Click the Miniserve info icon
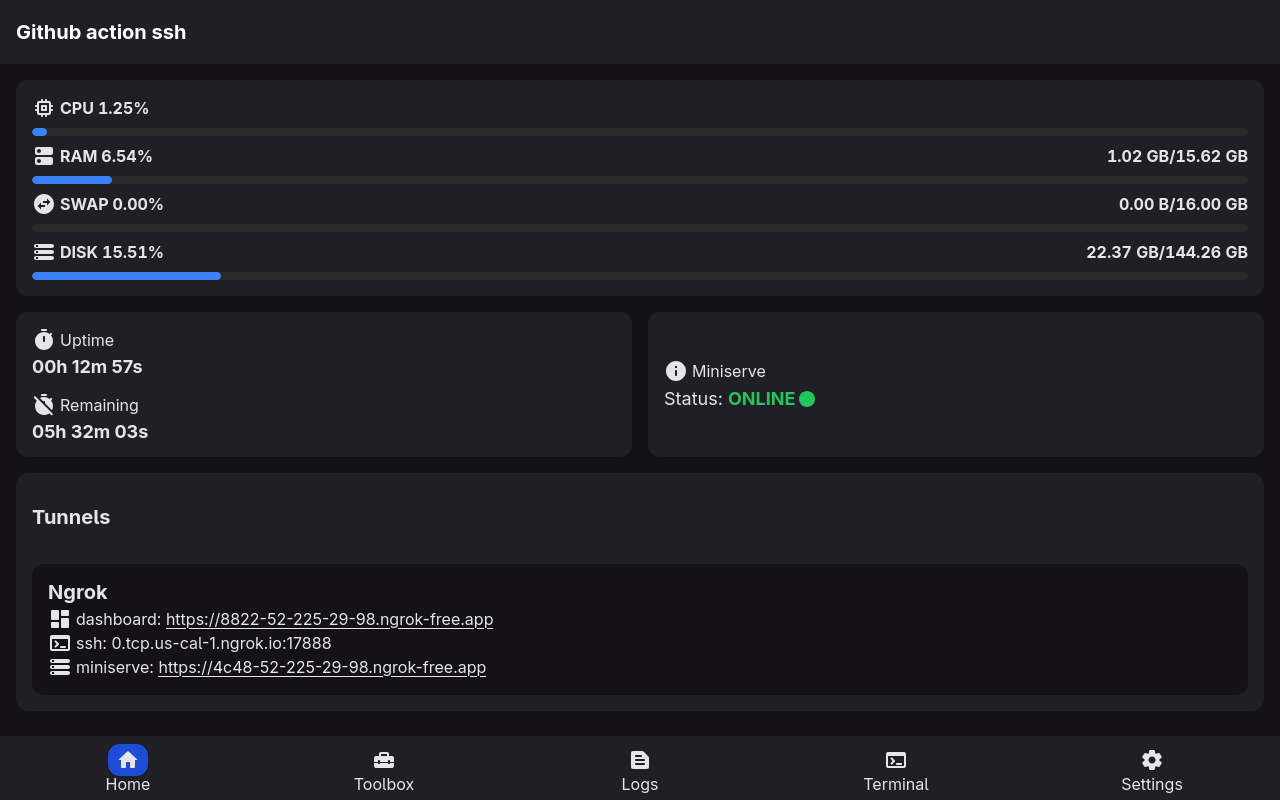 coord(675,370)
